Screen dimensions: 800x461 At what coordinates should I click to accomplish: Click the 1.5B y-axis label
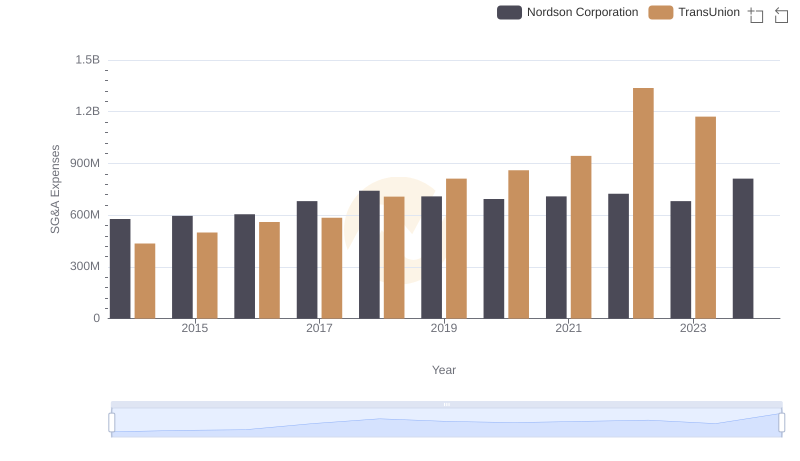click(x=87, y=60)
